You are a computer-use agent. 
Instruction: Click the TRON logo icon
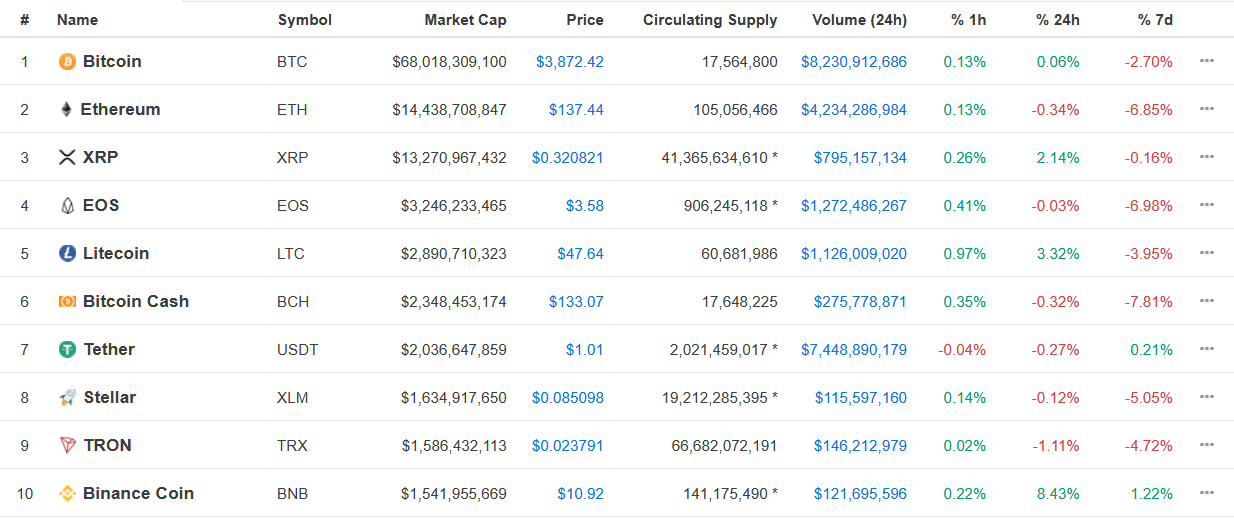(x=67, y=446)
